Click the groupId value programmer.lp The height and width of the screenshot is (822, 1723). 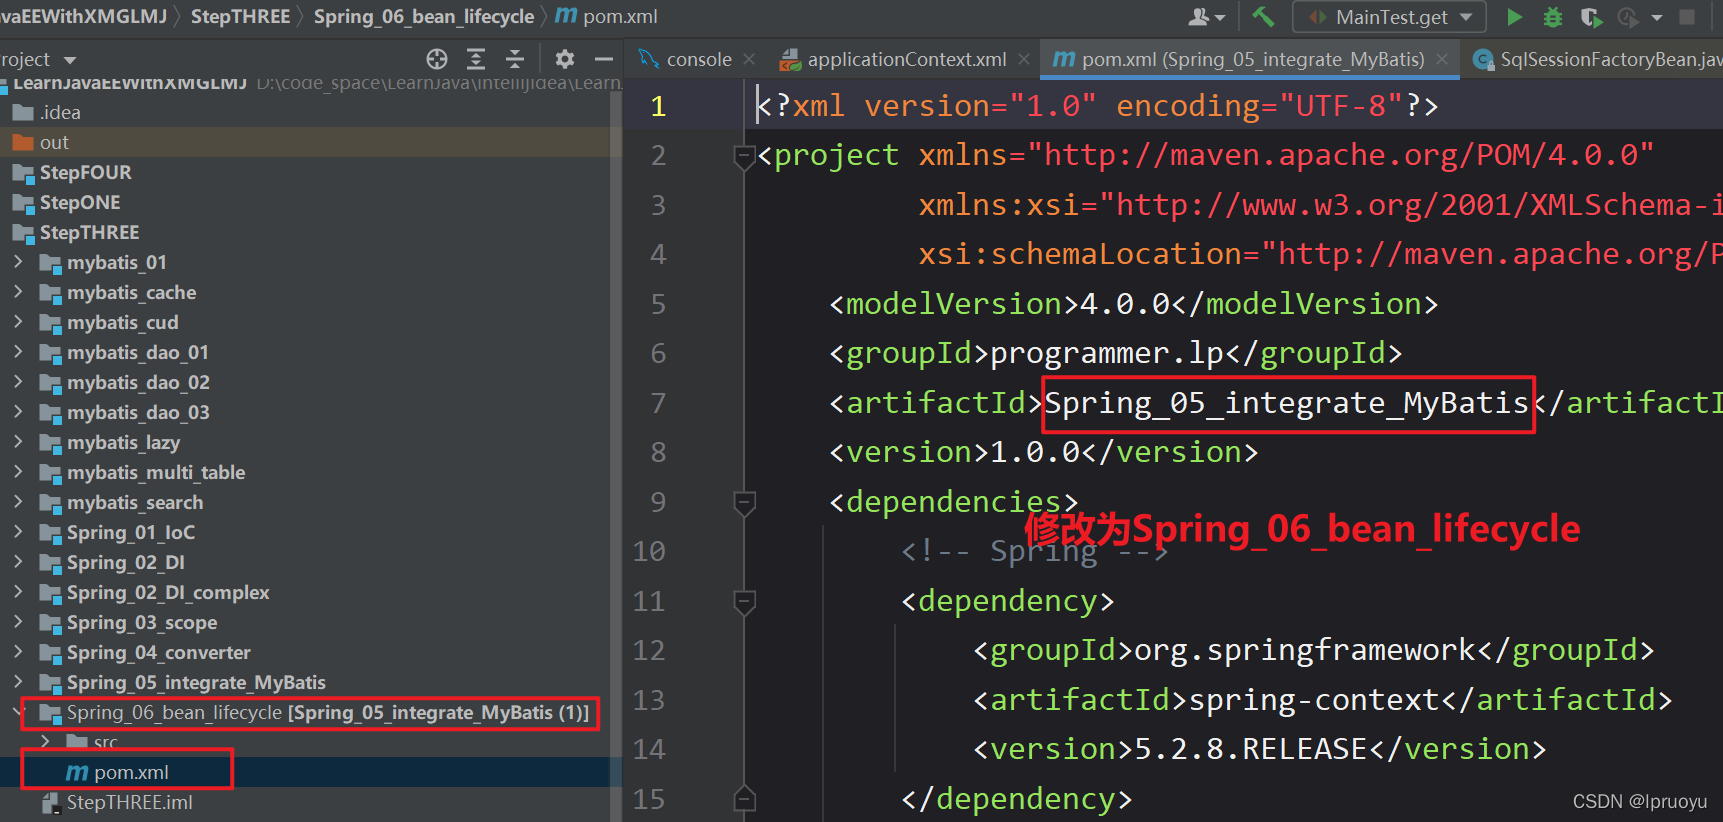pos(1107,353)
